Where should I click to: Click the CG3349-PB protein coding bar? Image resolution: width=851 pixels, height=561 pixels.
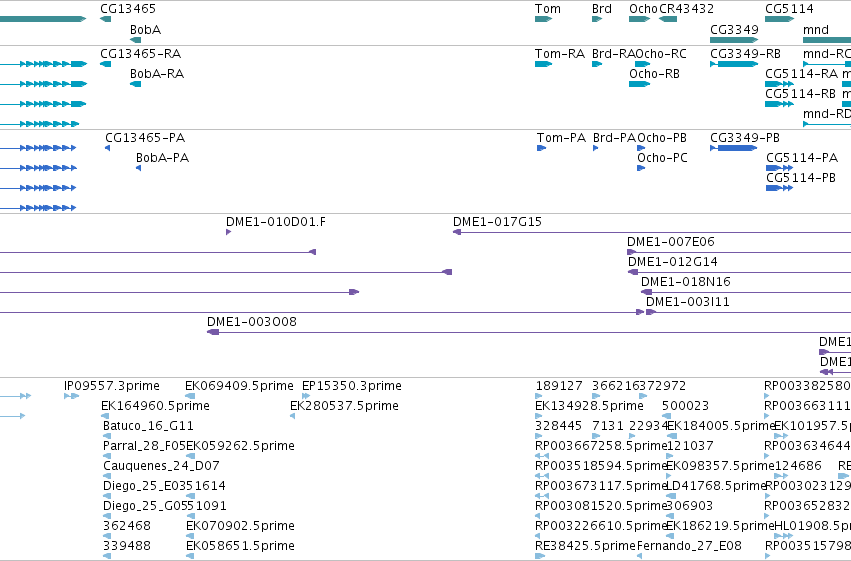737,148
